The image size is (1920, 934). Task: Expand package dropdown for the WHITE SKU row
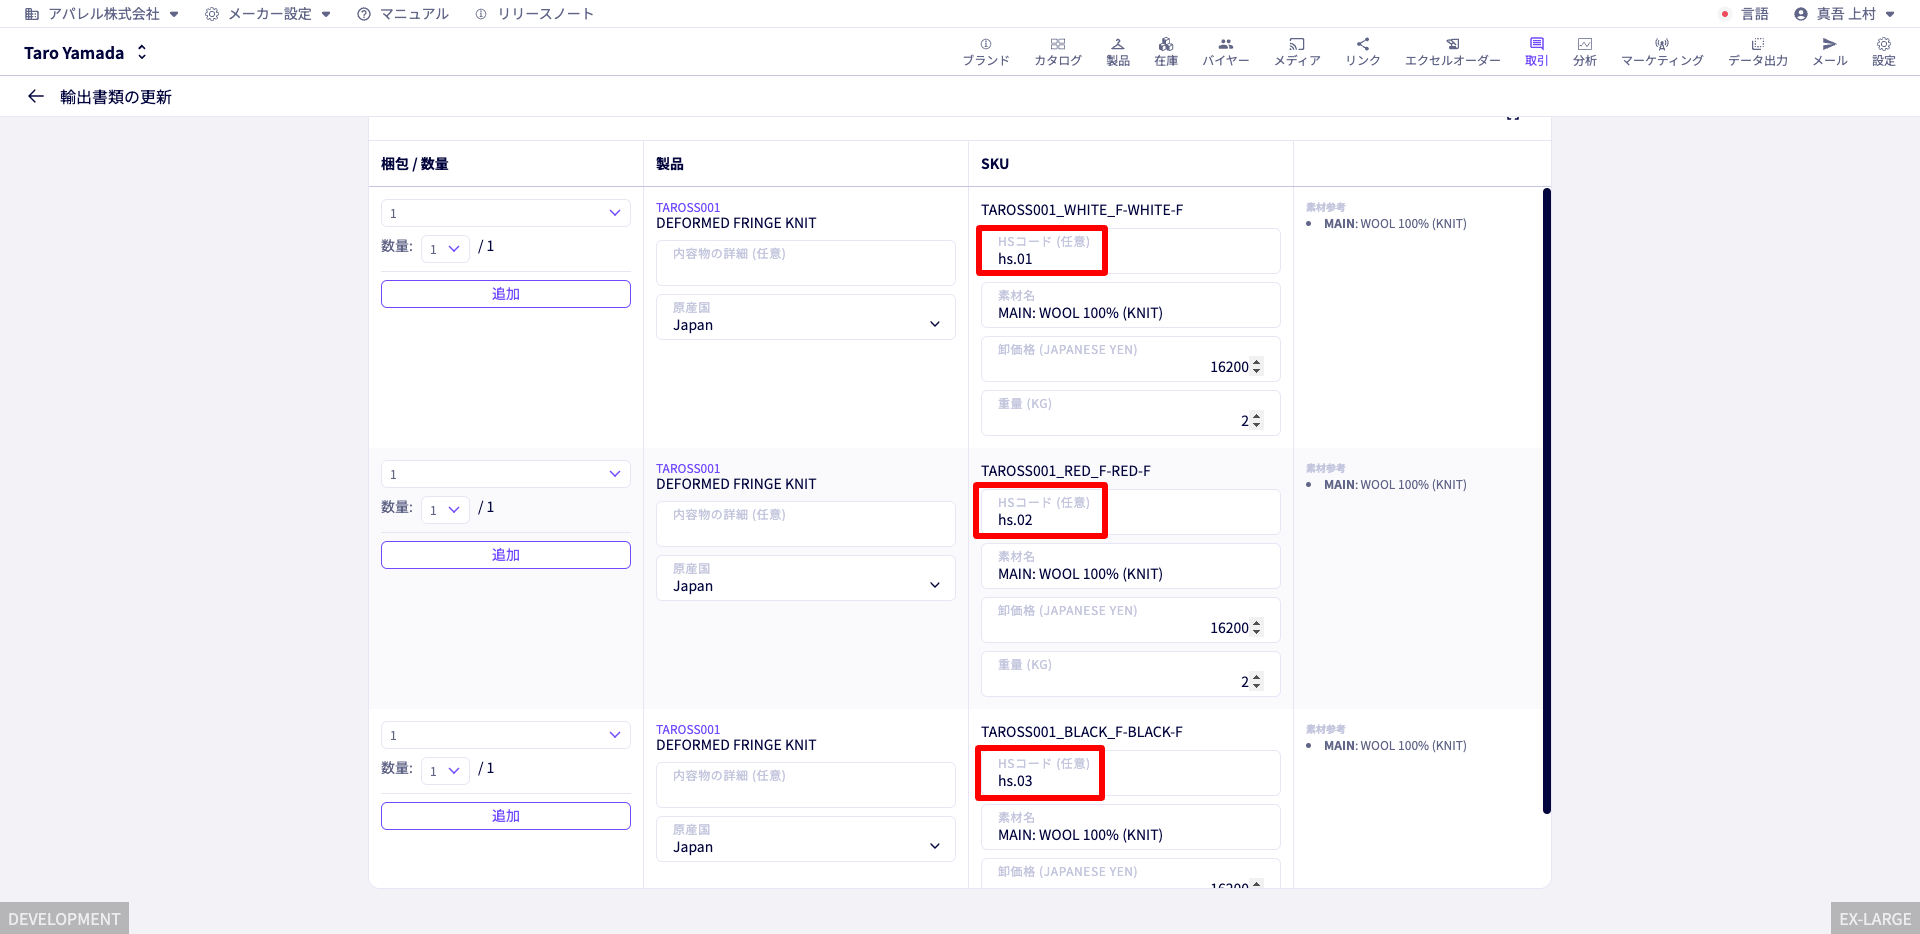(x=506, y=213)
